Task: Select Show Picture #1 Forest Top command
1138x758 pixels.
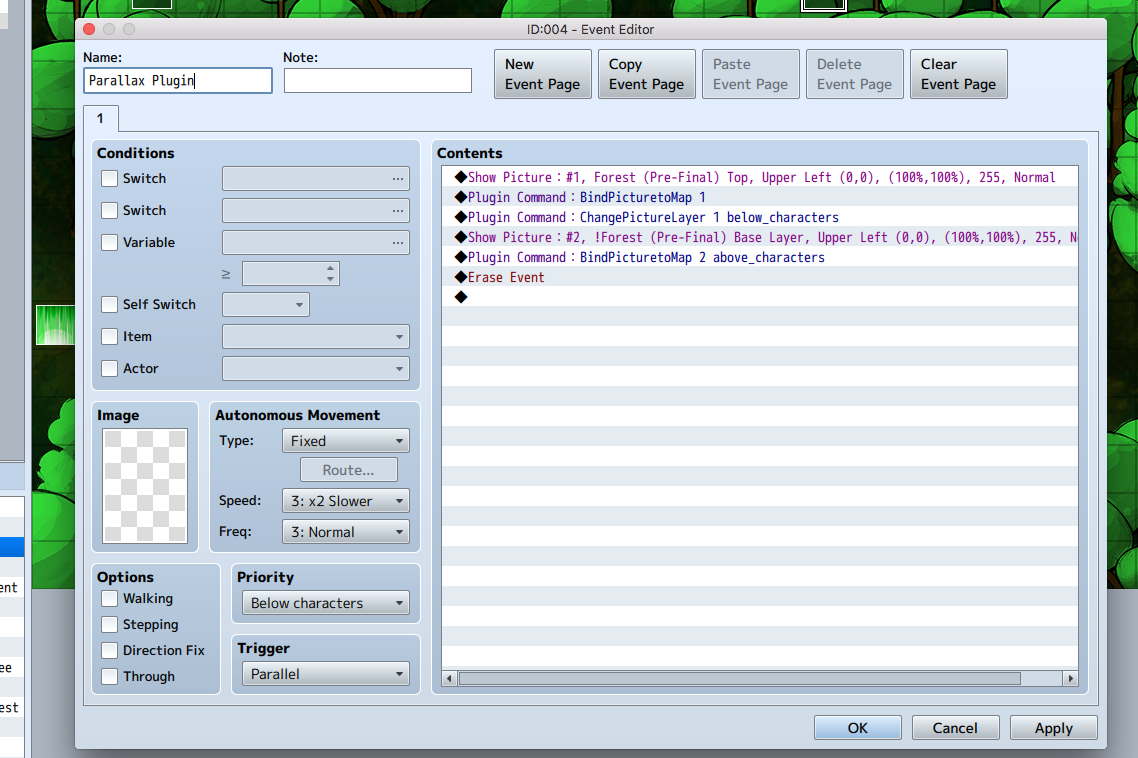Action: tap(759, 177)
